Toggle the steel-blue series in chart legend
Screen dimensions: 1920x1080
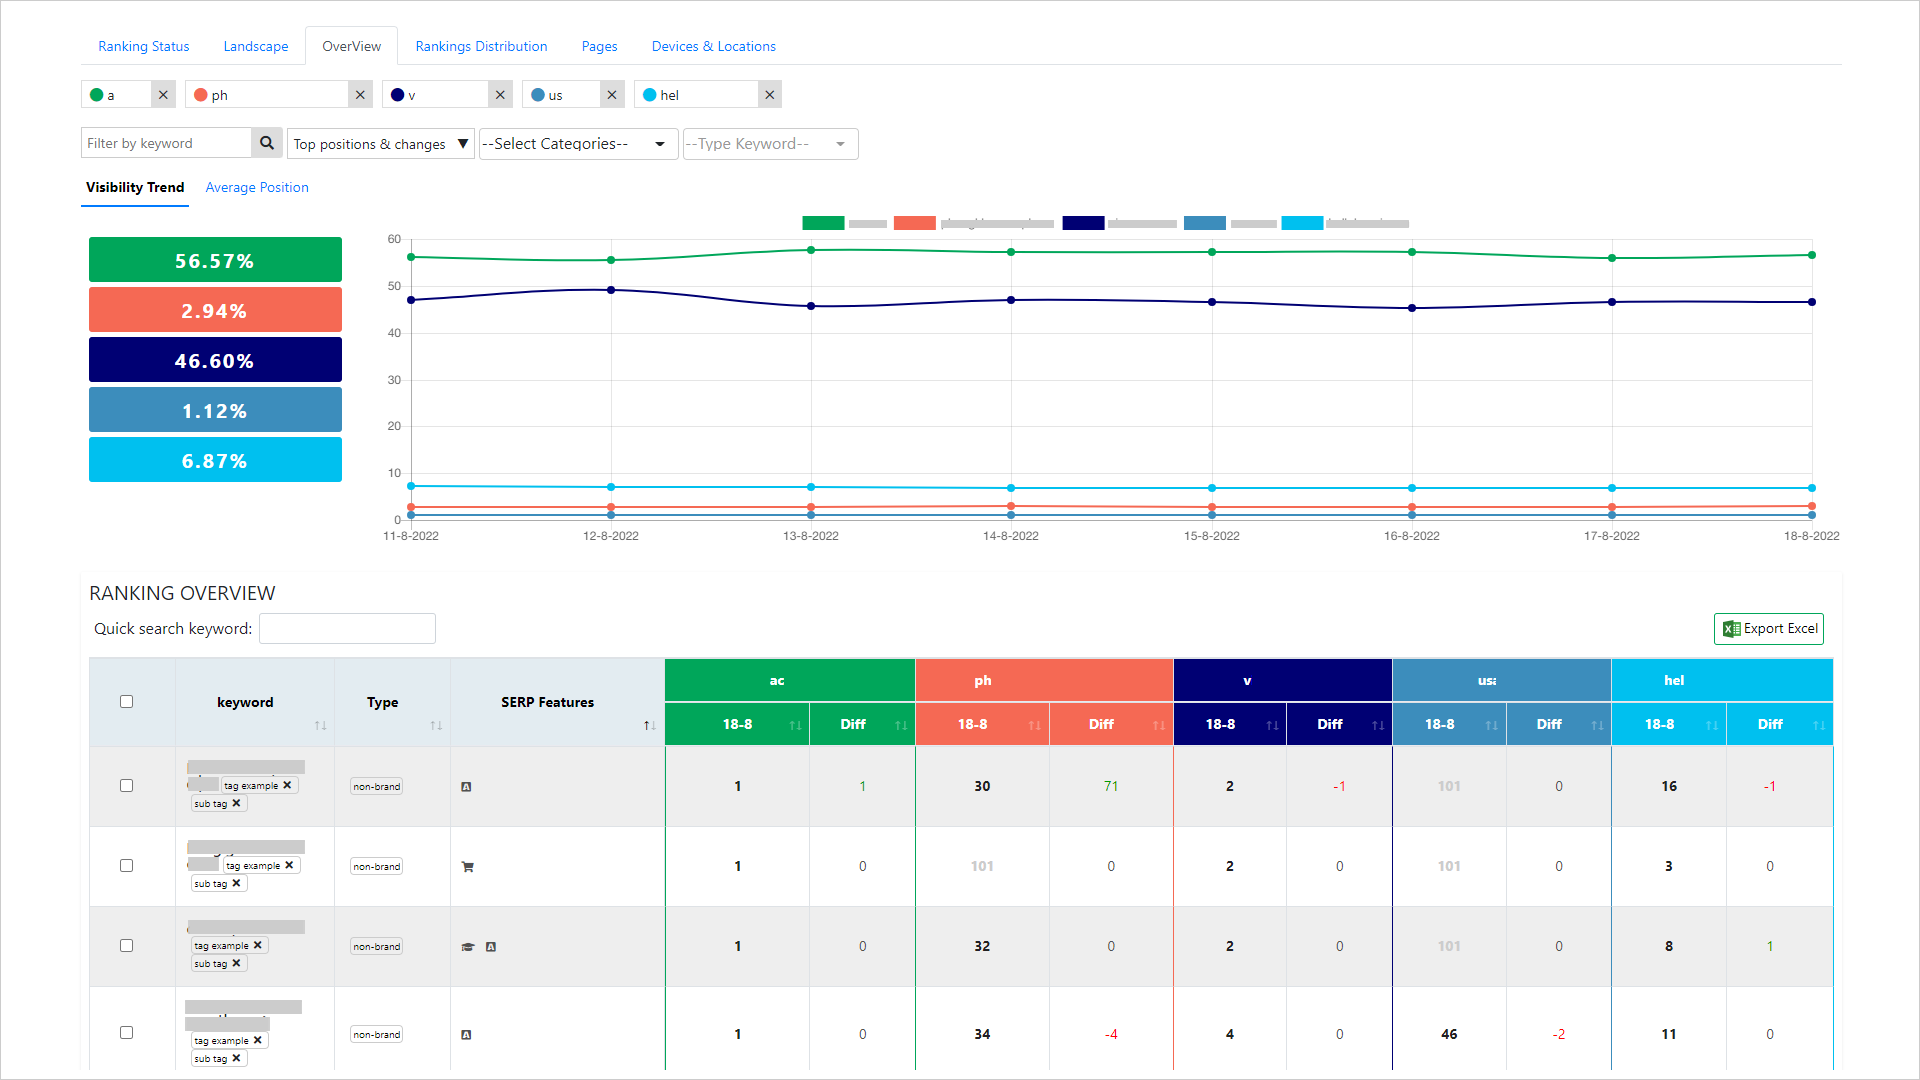[x=1204, y=223]
